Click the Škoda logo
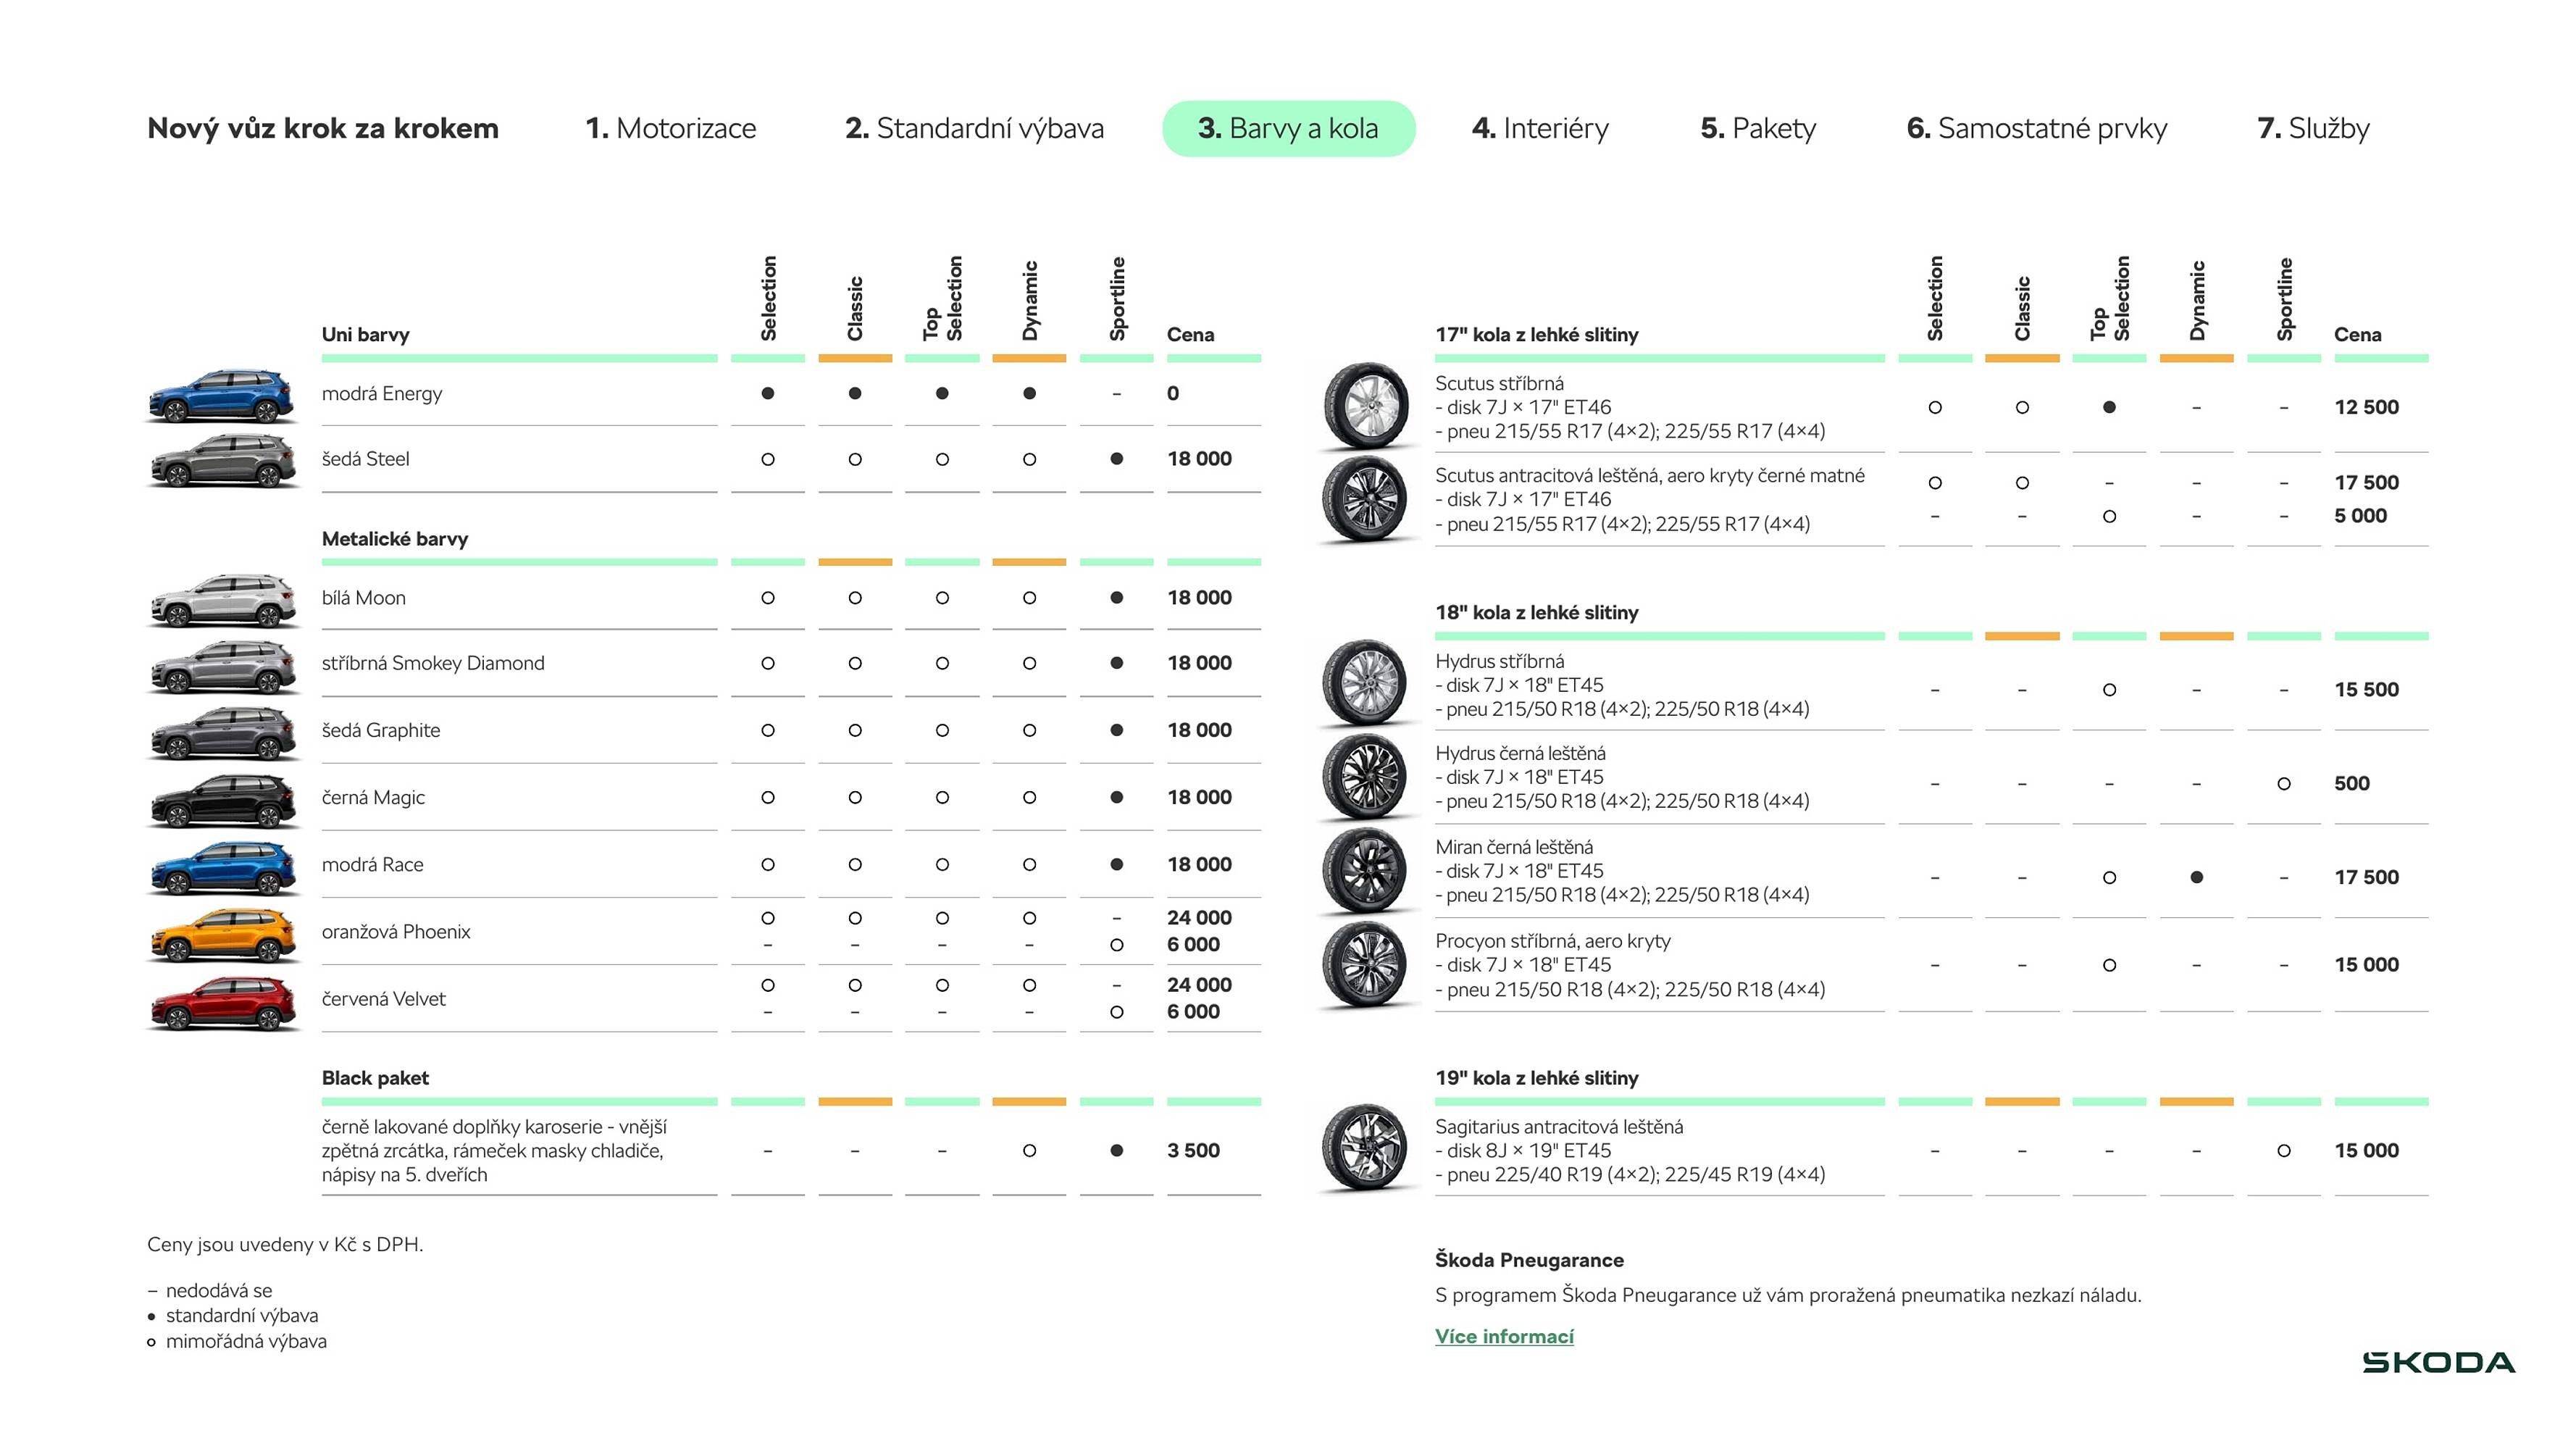The width and height of the screenshot is (2576, 1449). 2438,1362
